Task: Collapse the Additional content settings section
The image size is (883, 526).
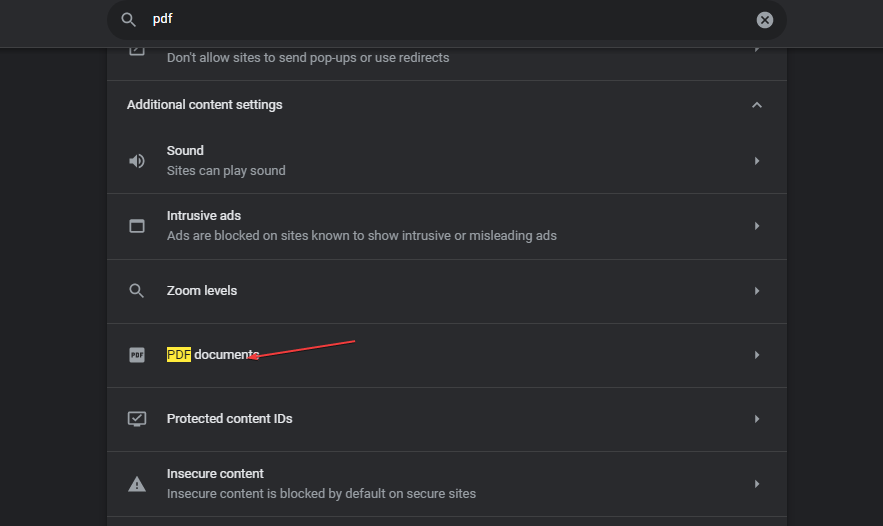Action: (757, 105)
